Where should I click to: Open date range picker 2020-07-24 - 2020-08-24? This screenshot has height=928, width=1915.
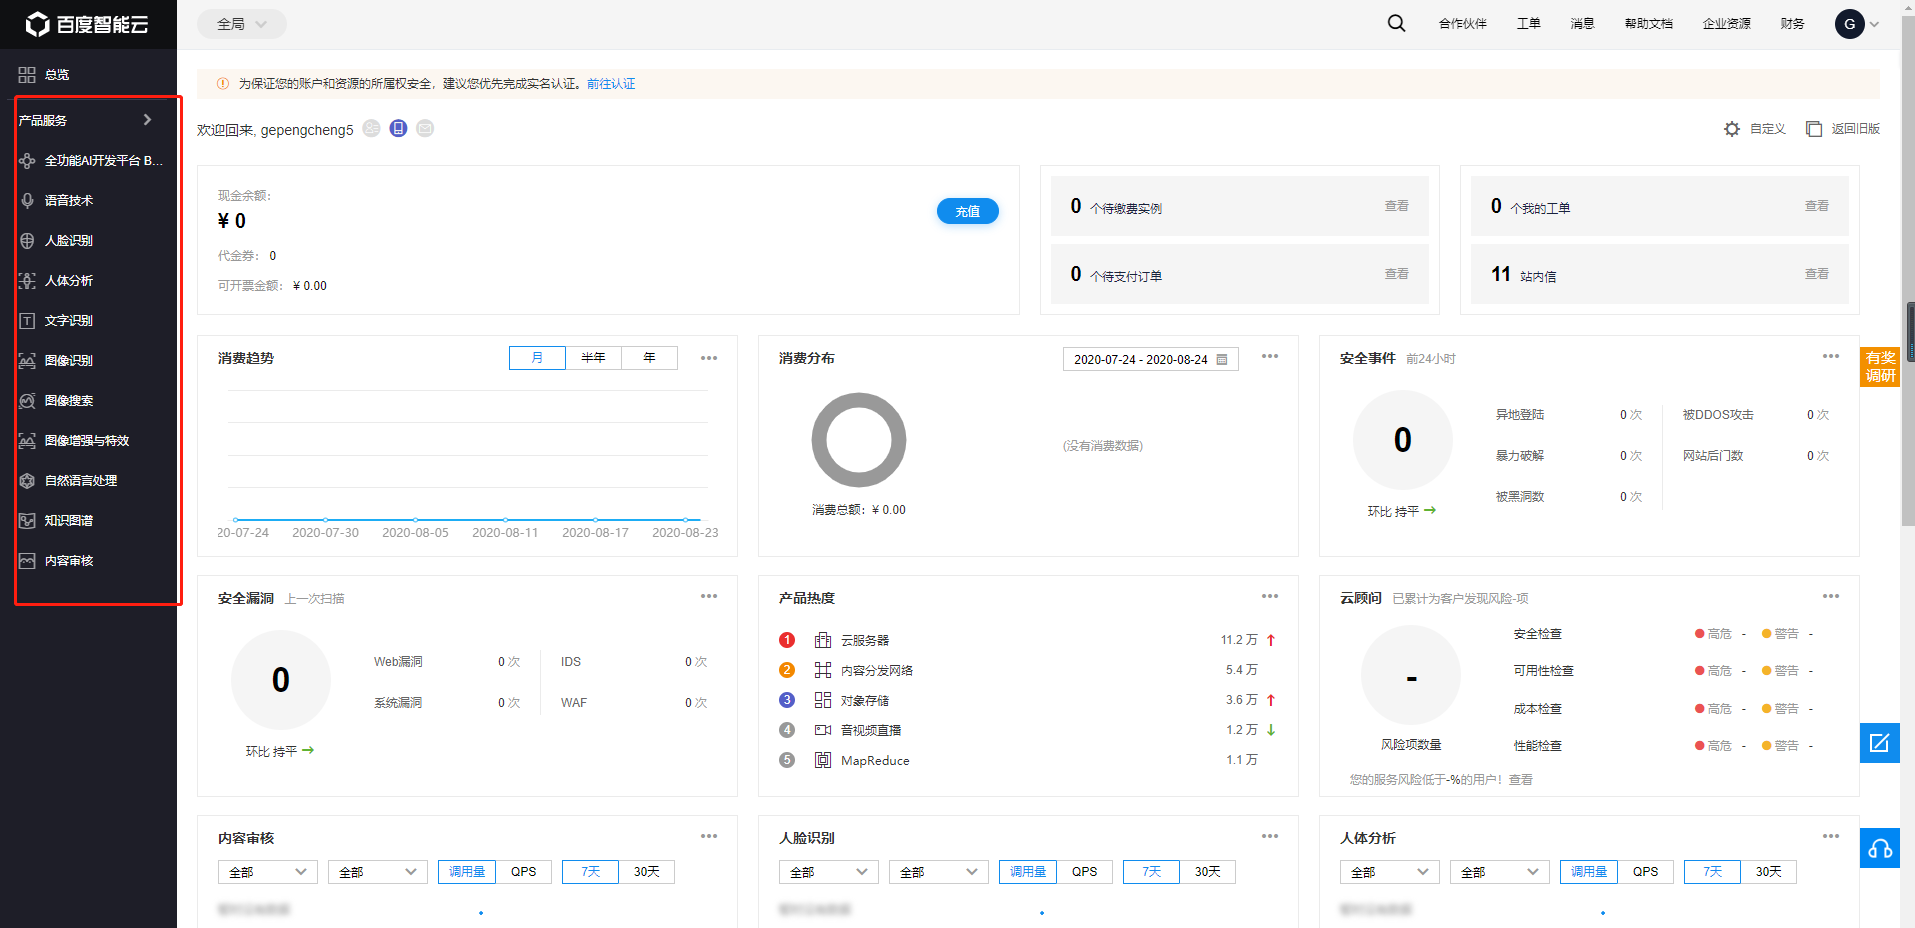[1151, 359]
